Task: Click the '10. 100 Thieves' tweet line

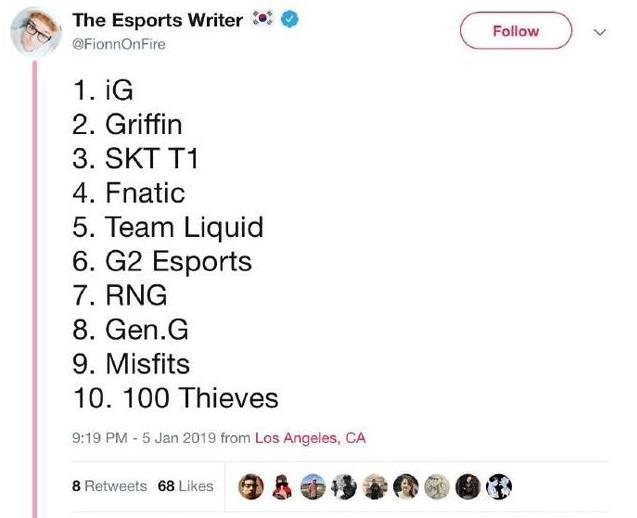Action: (176, 397)
